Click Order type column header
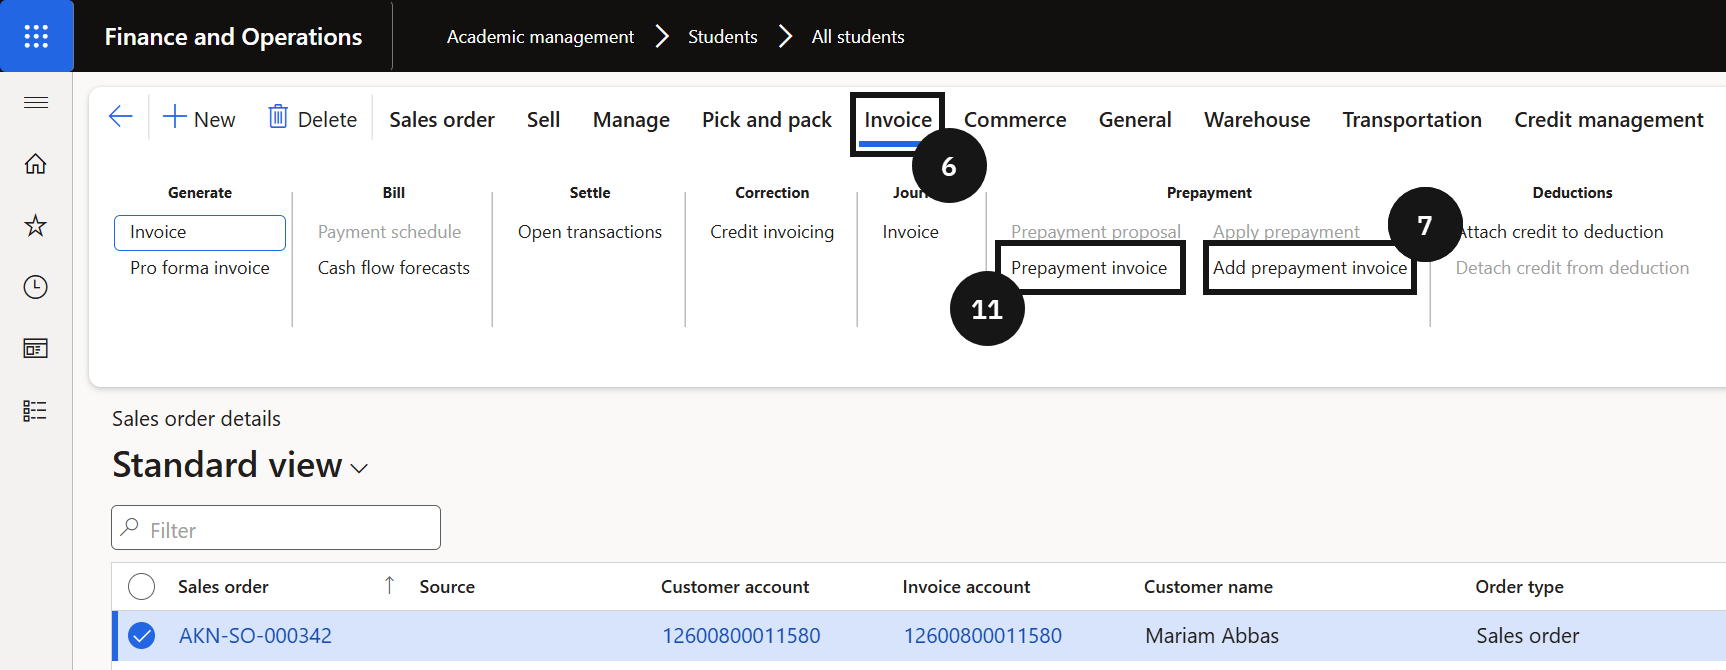 (x=1519, y=587)
